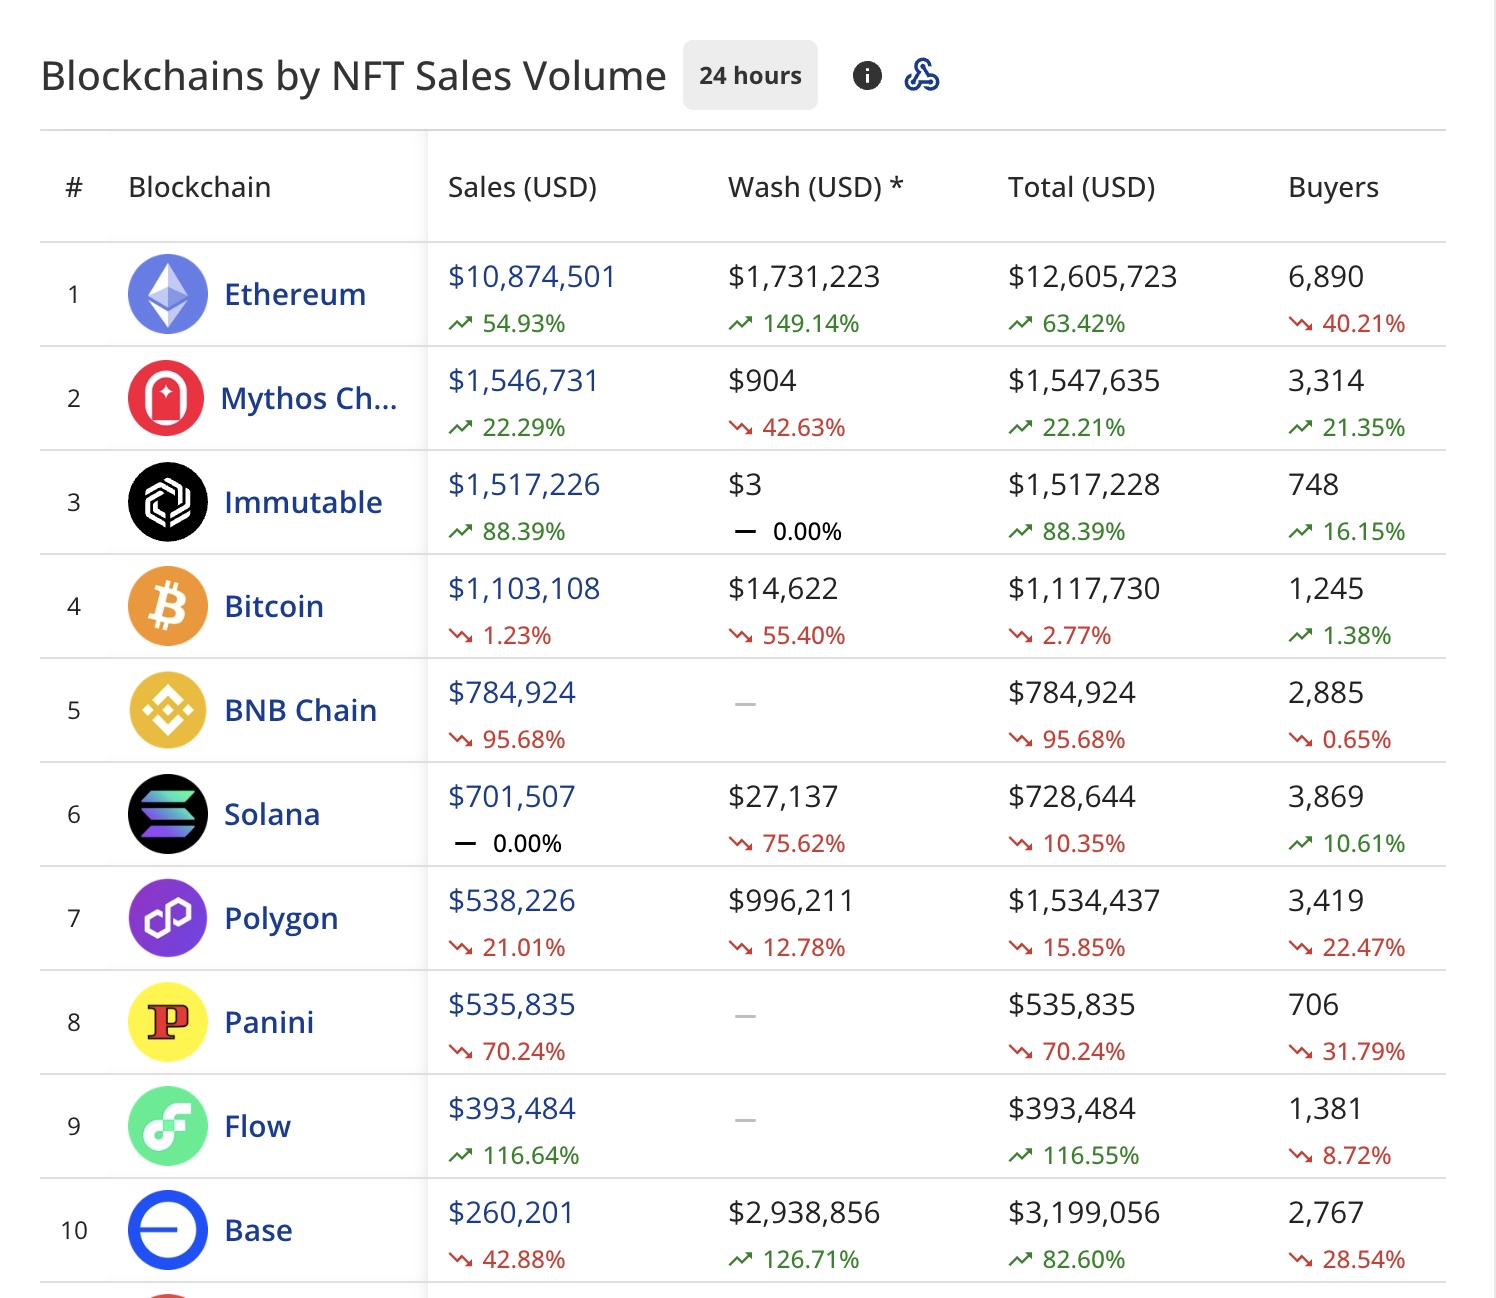Screen dimensions: 1496x1298
Task: Select Ethereum wash value $1,731,223
Action: tap(804, 276)
